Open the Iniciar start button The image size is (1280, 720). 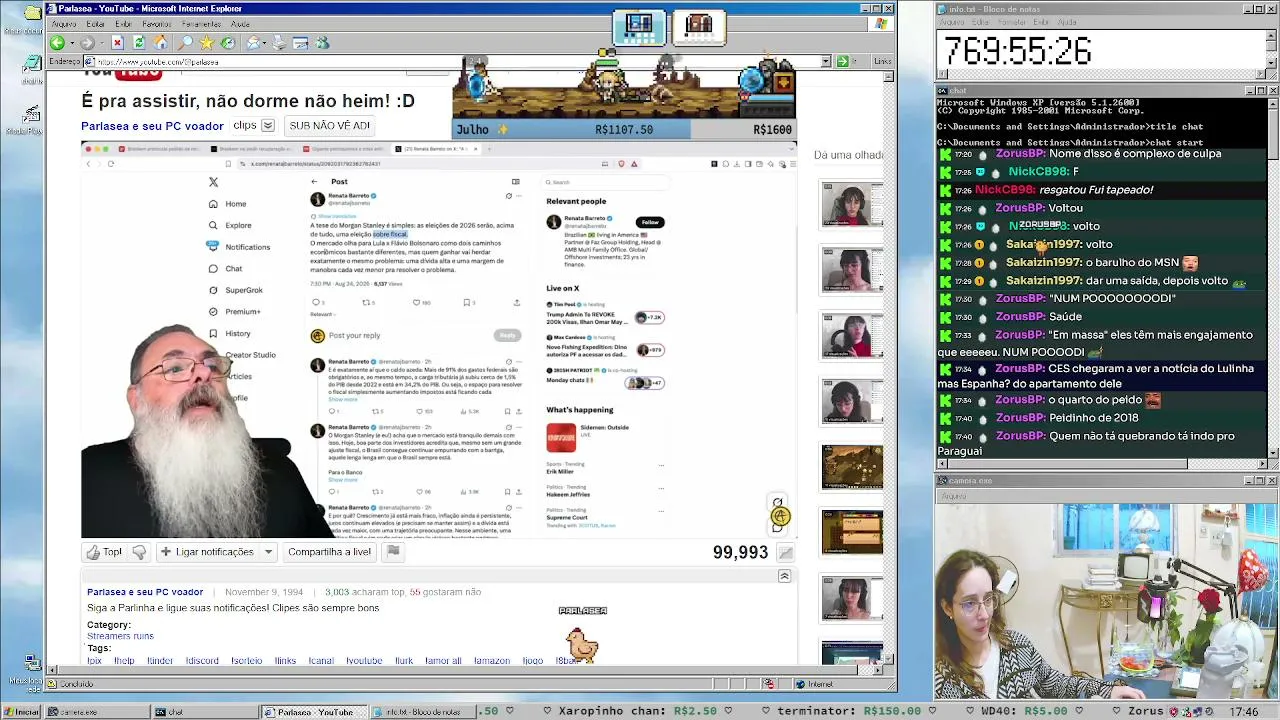(22, 712)
